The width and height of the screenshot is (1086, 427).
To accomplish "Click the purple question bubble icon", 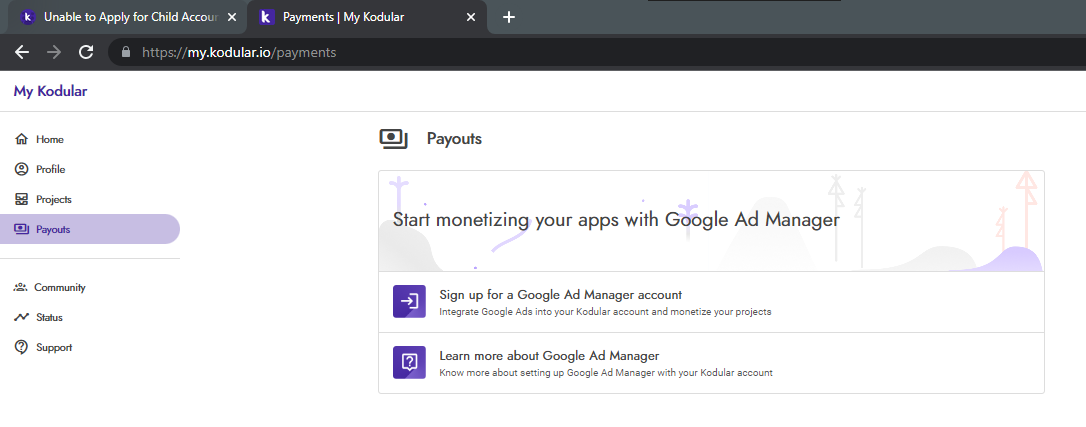I will click(x=409, y=362).
